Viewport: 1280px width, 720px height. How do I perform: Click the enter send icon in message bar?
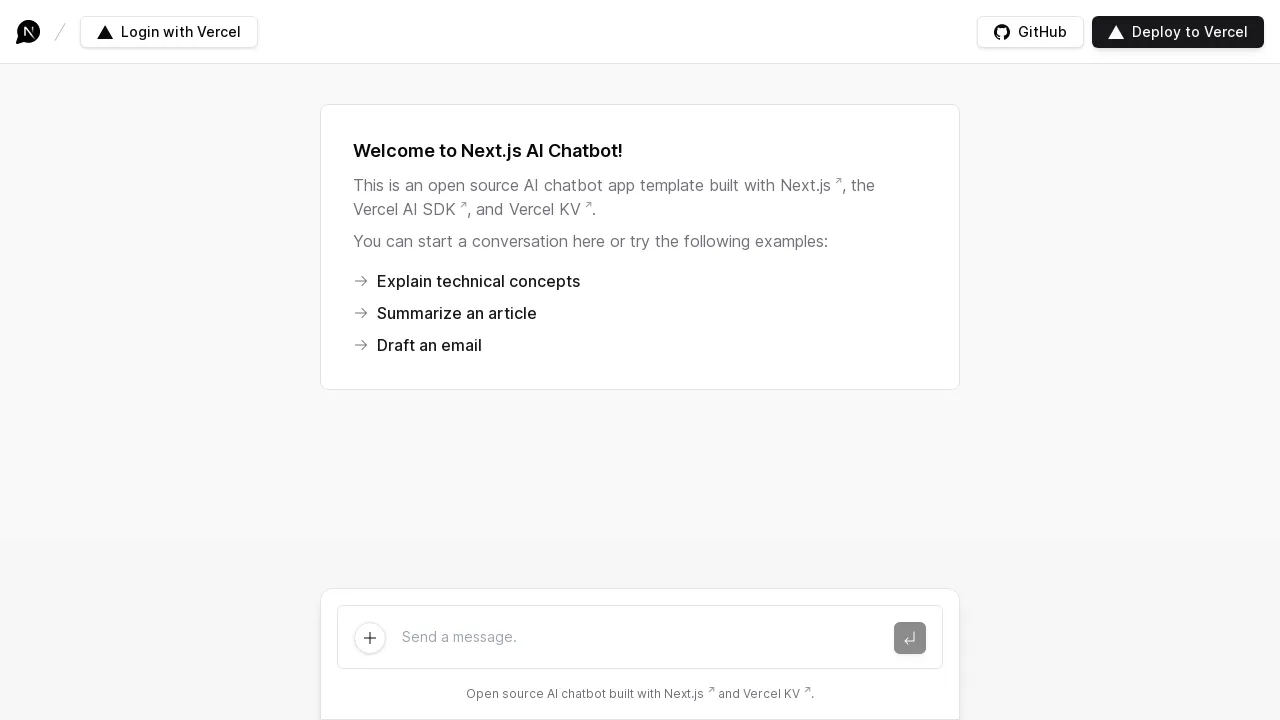coord(910,638)
